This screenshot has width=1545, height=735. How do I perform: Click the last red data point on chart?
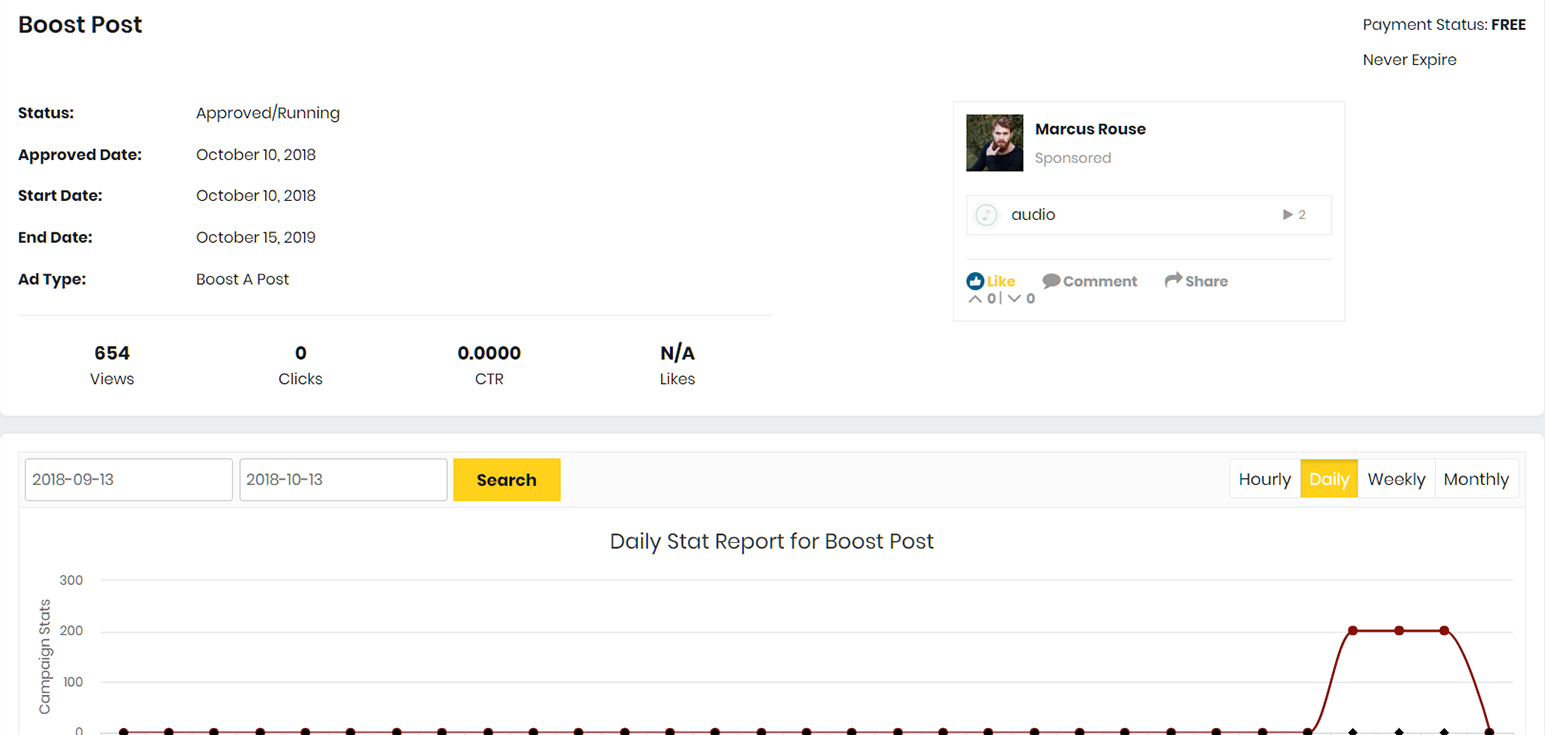point(1489,732)
